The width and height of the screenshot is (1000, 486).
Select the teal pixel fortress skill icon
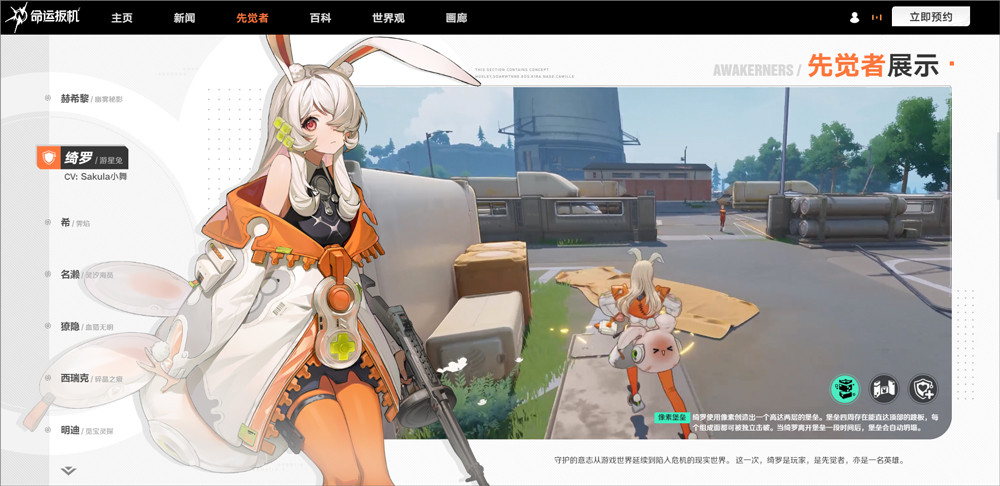844,388
